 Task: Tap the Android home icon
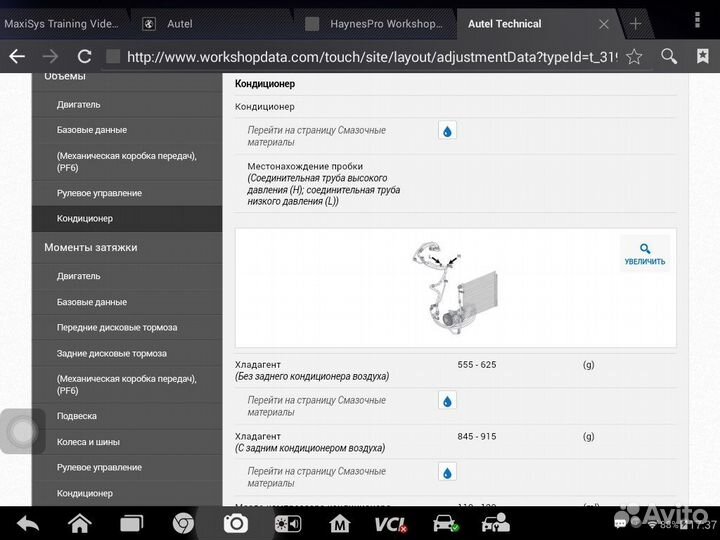coord(80,523)
